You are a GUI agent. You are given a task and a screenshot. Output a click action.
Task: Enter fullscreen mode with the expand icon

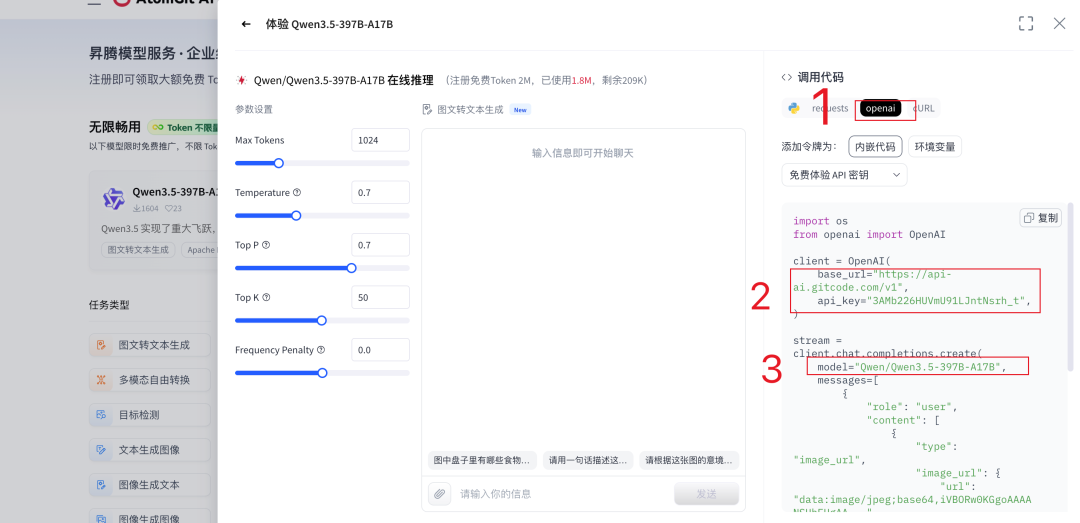(x=1026, y=23)
